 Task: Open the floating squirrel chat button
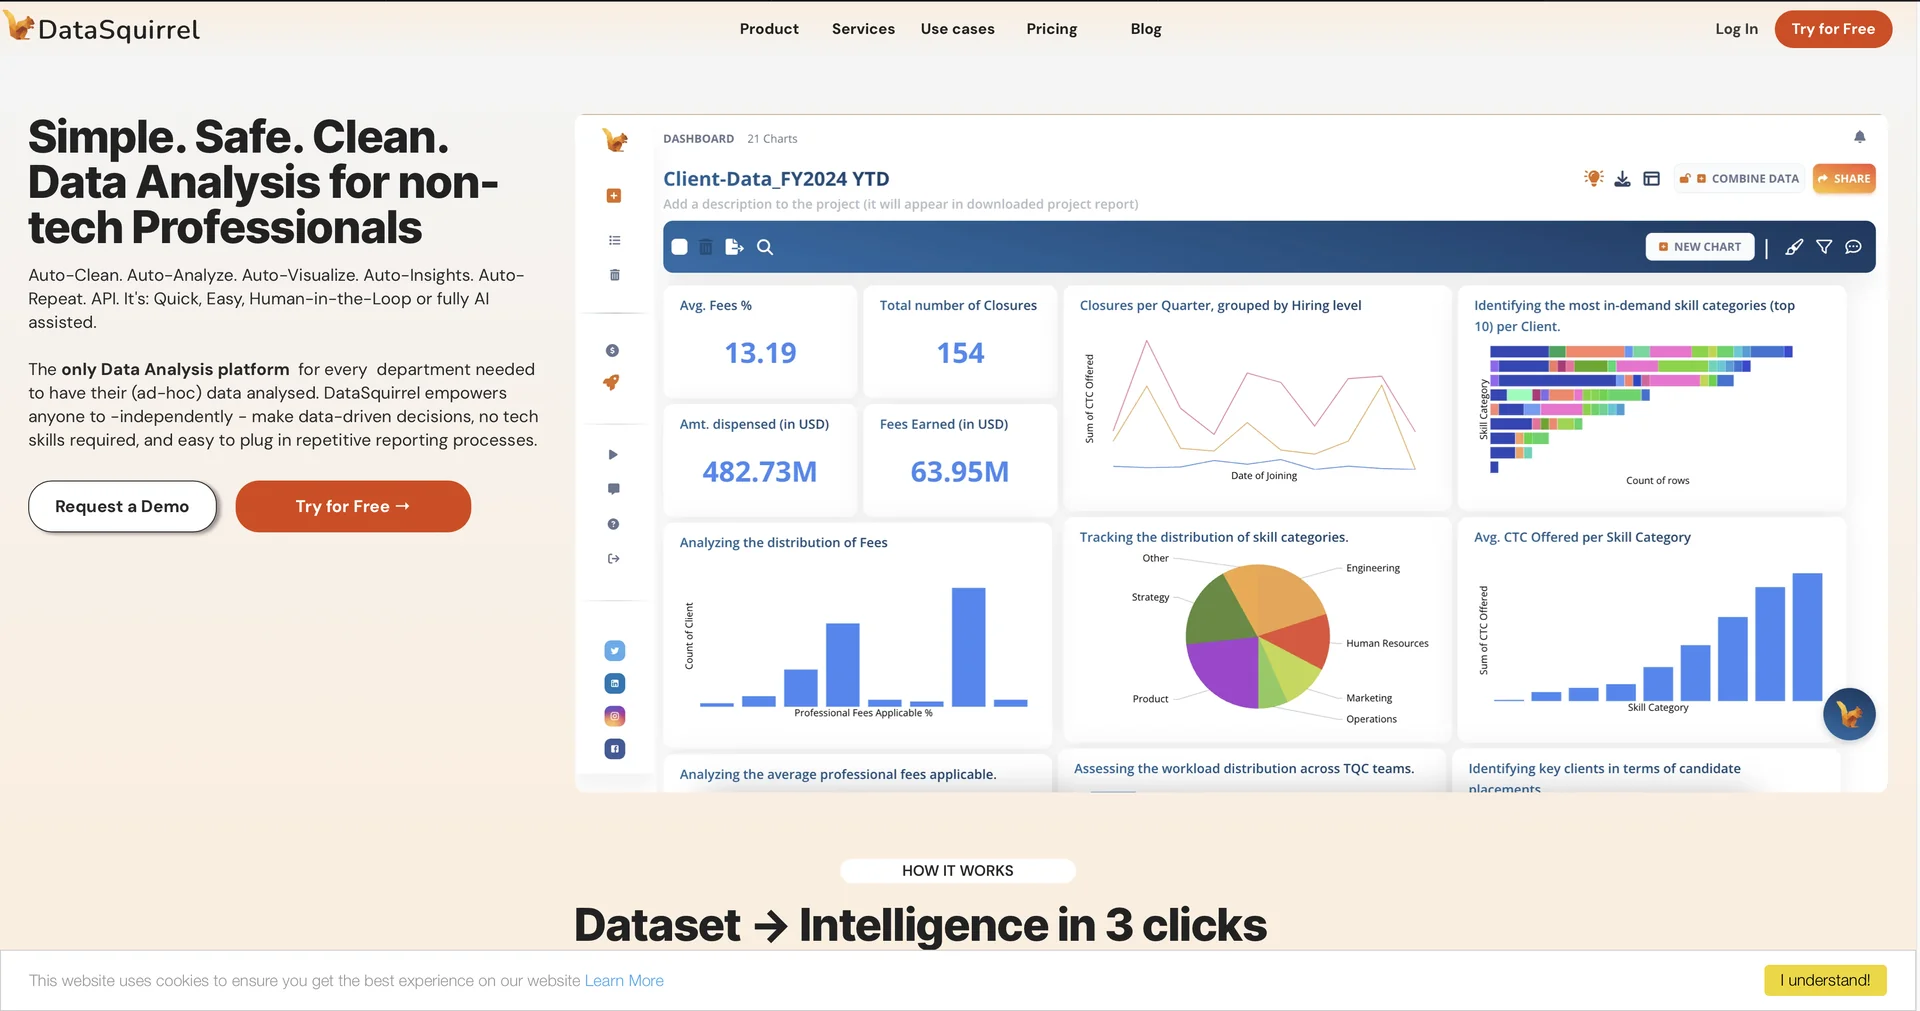pos(1849,714)
